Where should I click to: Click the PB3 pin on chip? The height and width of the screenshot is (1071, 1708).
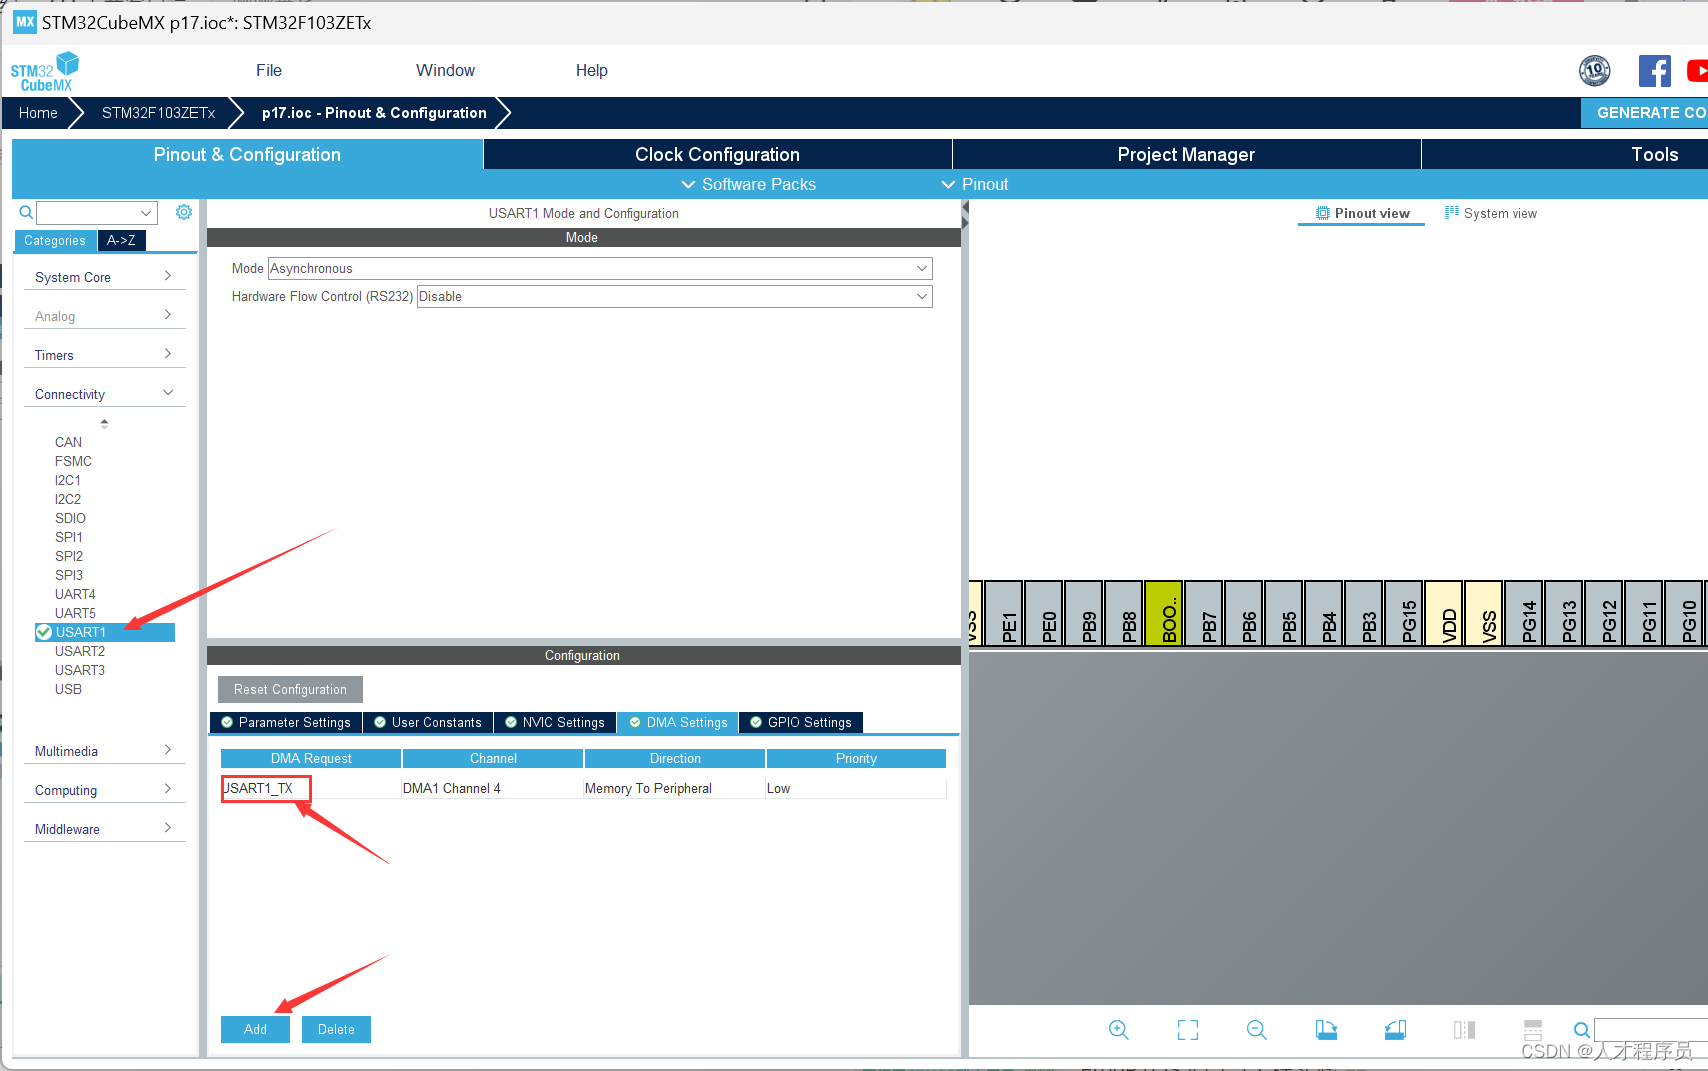pyautogui.click(x=1364, y=613)
